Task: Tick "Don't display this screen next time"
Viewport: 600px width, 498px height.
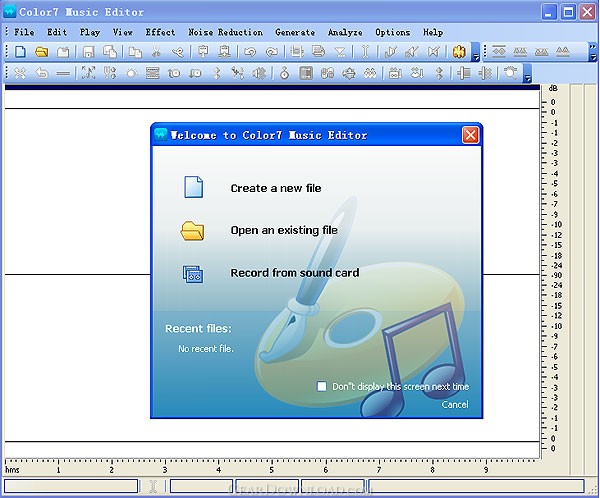Action: click(x=322, y=386)
